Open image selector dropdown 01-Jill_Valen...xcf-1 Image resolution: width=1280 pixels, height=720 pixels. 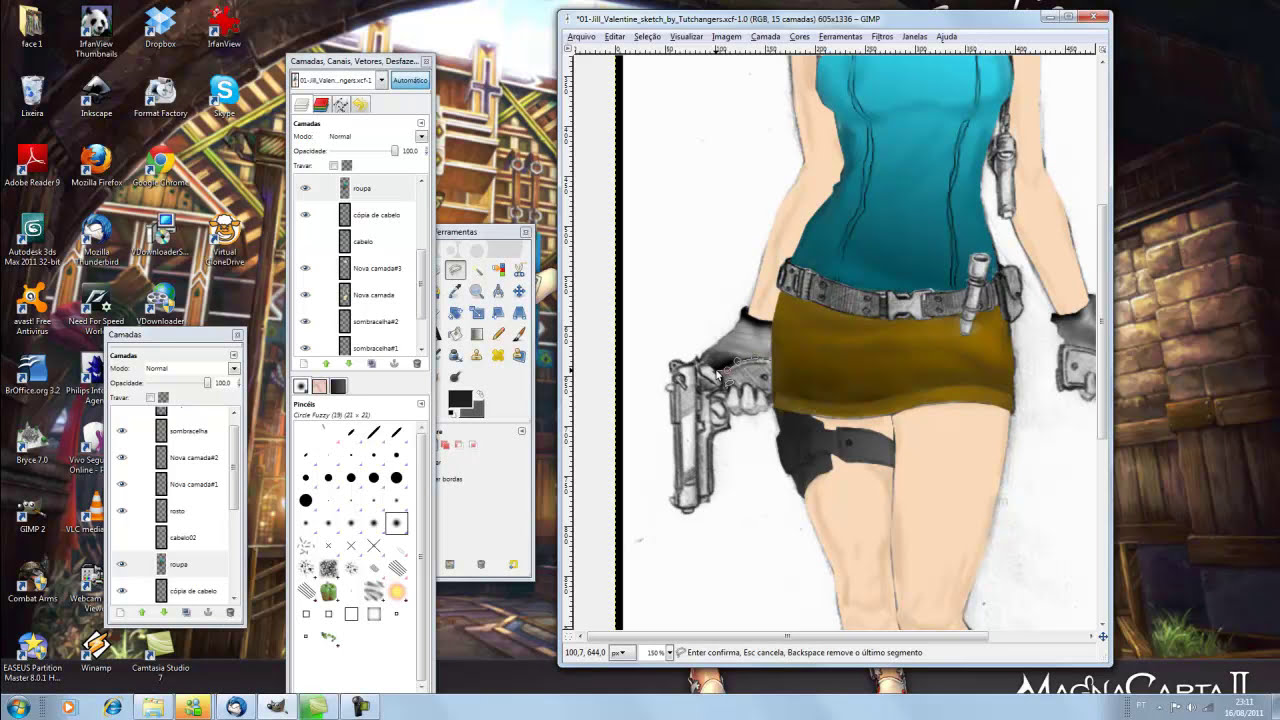pos(382,80)
